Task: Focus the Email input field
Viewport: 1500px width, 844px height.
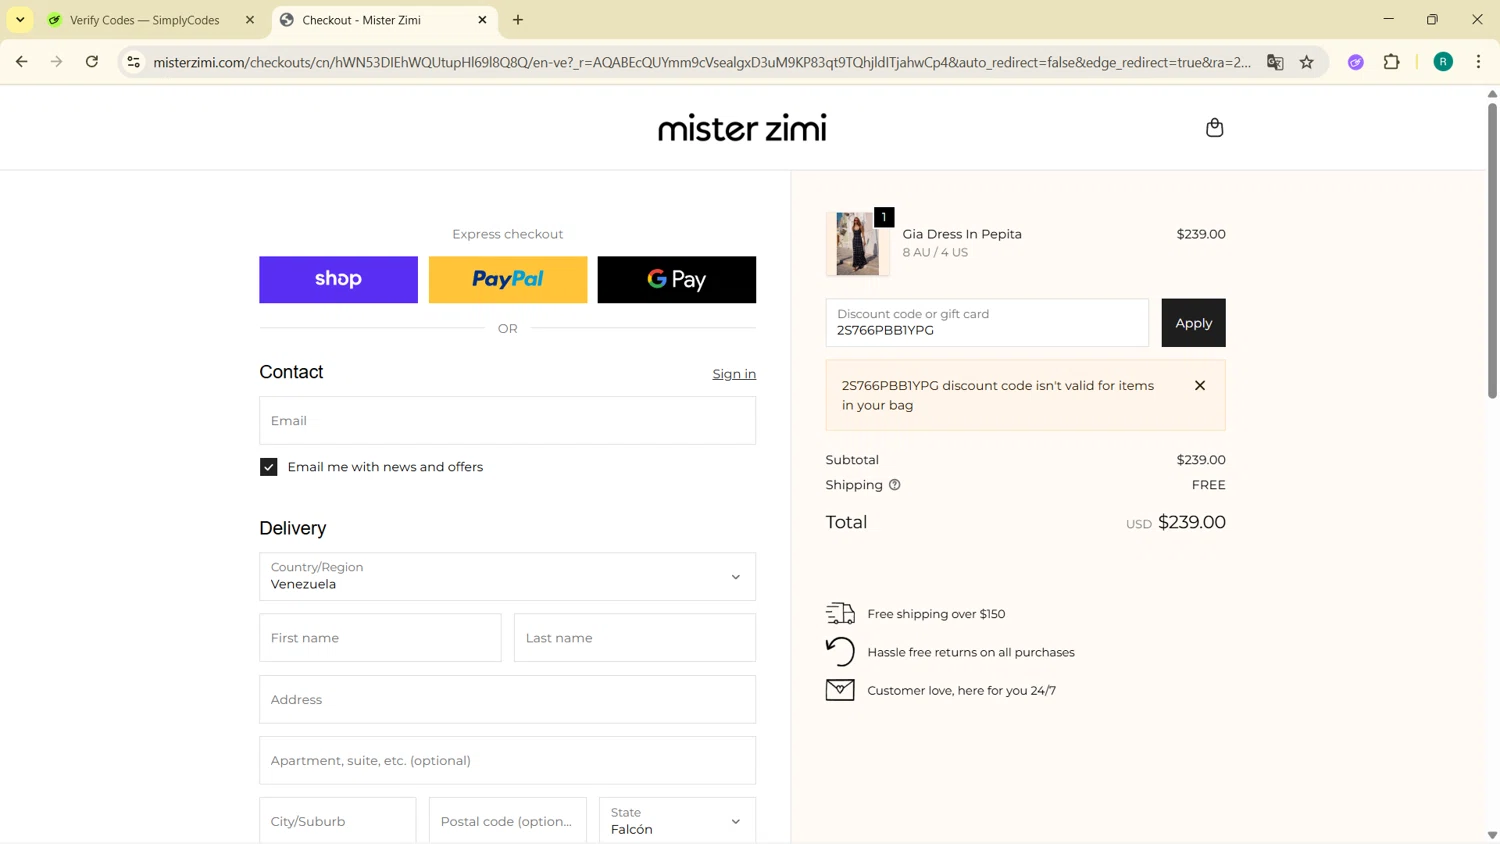Action: tap(507, 421)
